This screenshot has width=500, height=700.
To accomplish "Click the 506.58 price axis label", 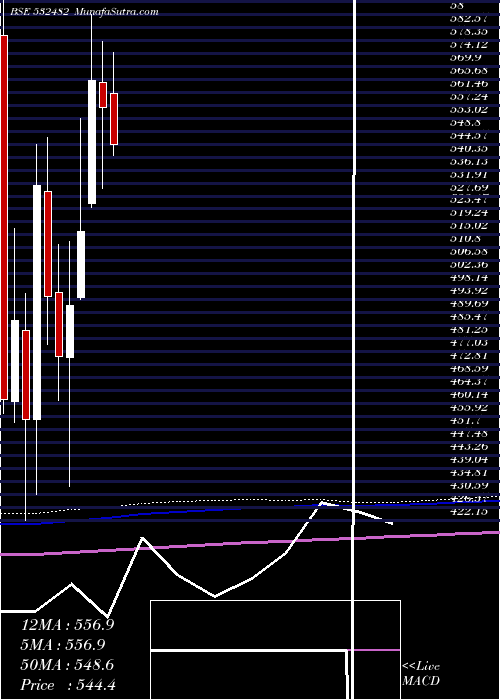I will click(x=469, y=252).
